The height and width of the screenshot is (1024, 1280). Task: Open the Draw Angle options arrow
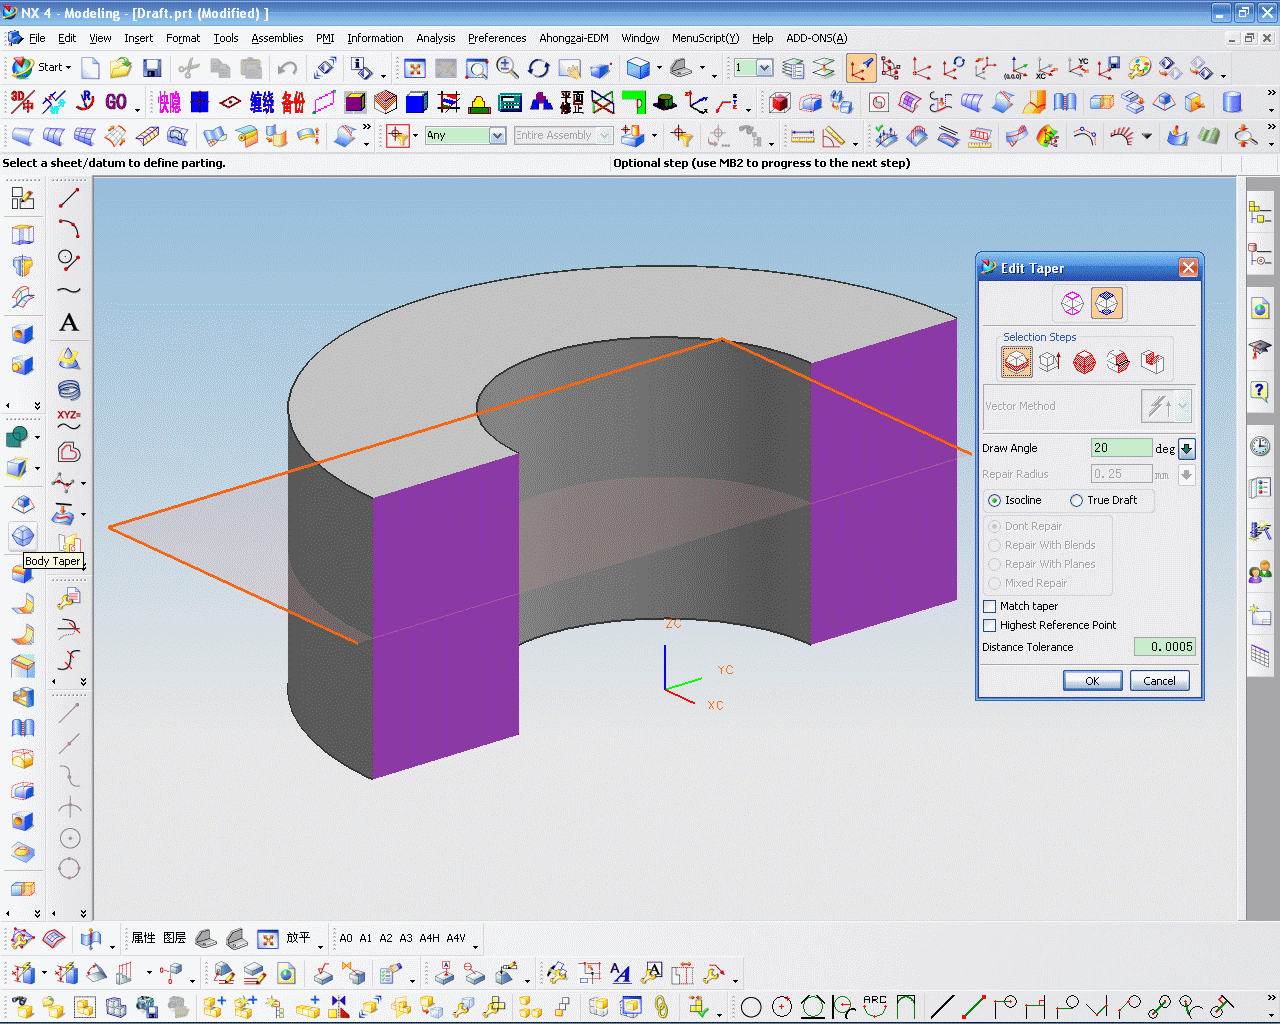1187,448
